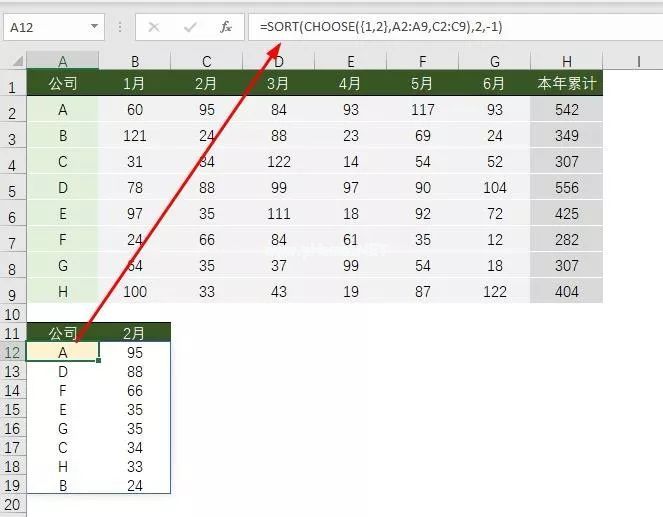This screenshot has width=663, height=517.
Task: Click inside the SORT formula text
Action: (x=380, y=27)
